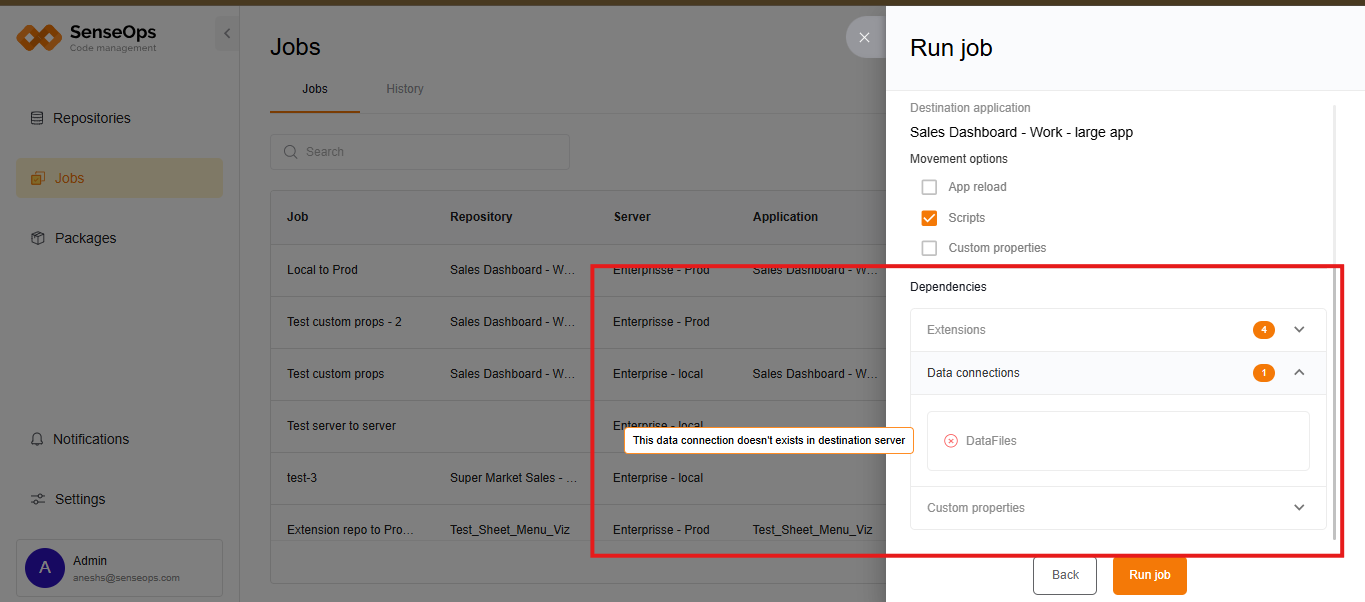Click the Job column header

tap(298, 217)
